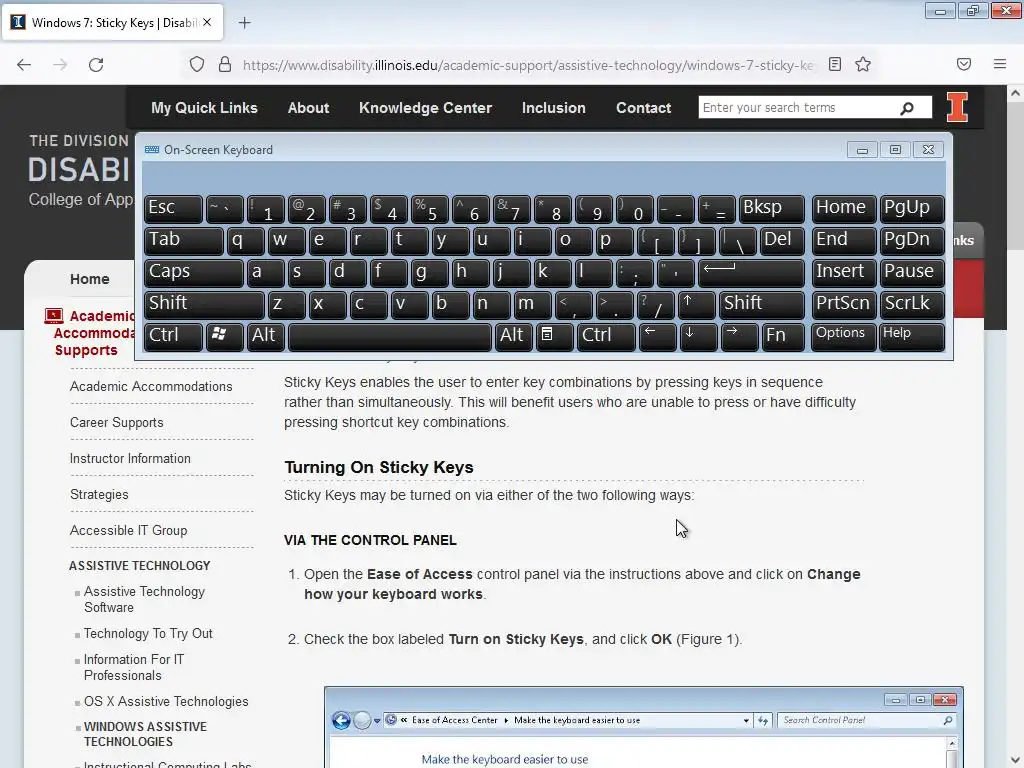Image resolution: width=1024 pixels, height=768 pixels.
Task: Open Career Supports link
Action: click(x=116, y=423)
